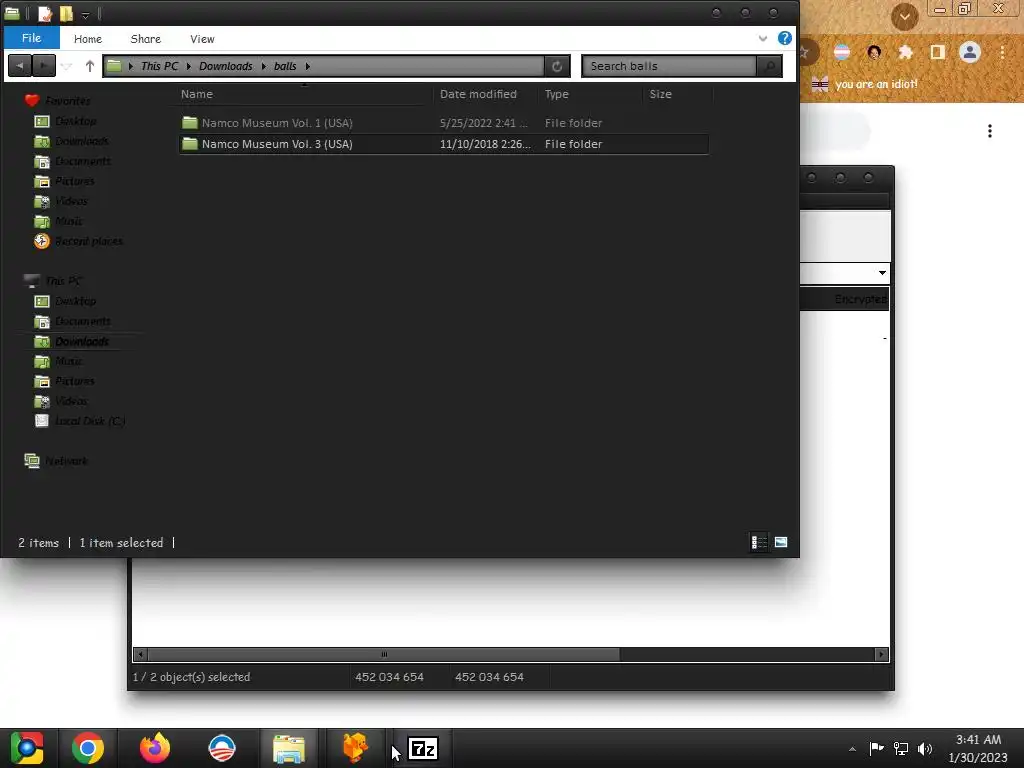This screenshot has width=1024, height=768.
Task: Click the 'Search balls' input field
Action: click(x=669, y=66)
